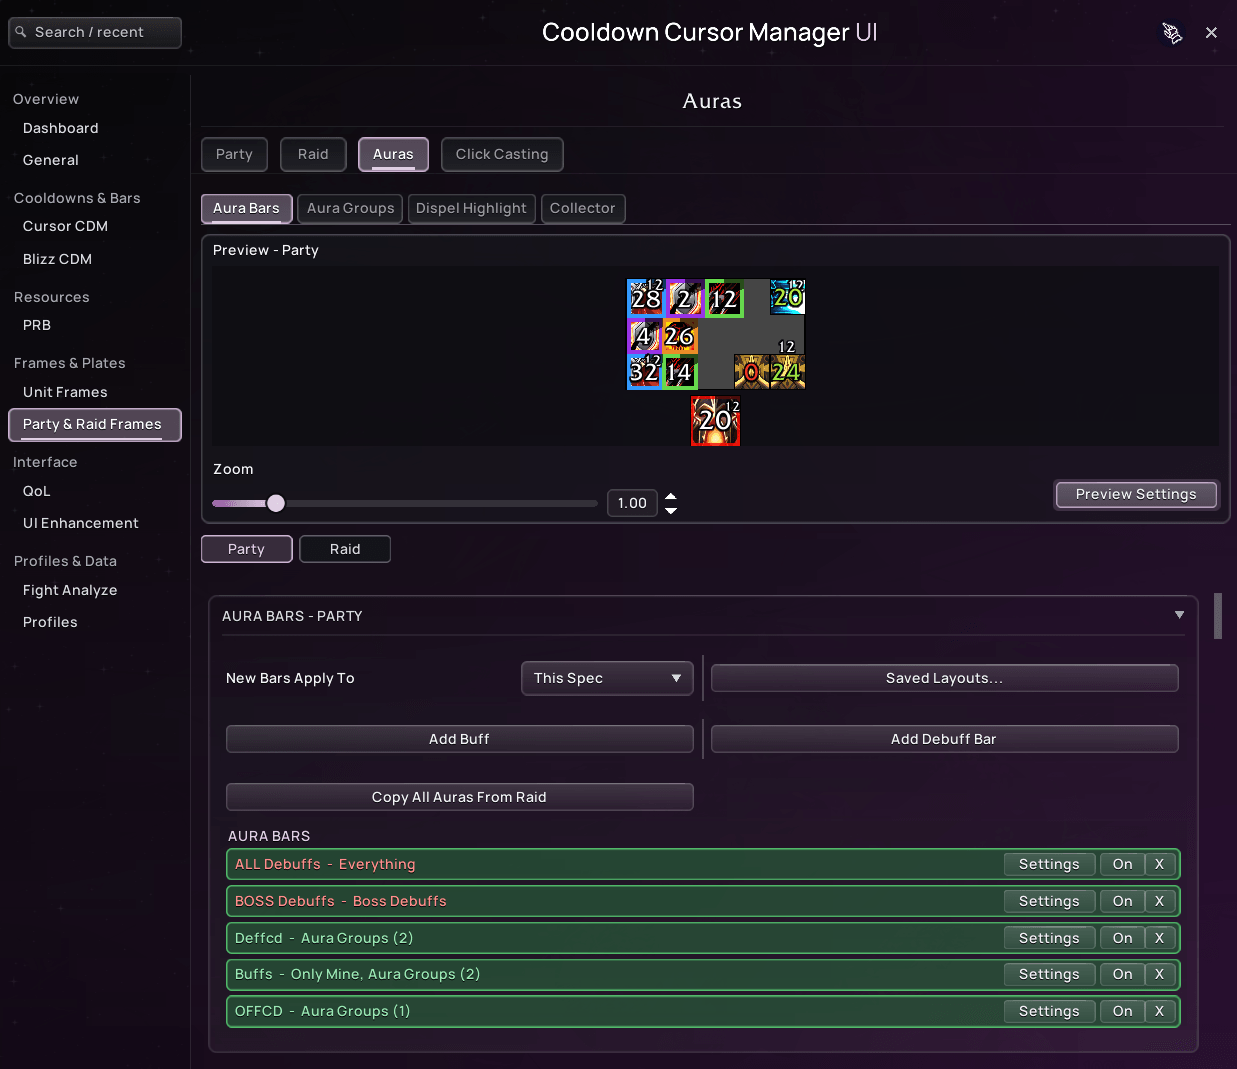Delete the Deffcd aura bar with X
1237x1069 pixels.
[x=1159, y=938]
